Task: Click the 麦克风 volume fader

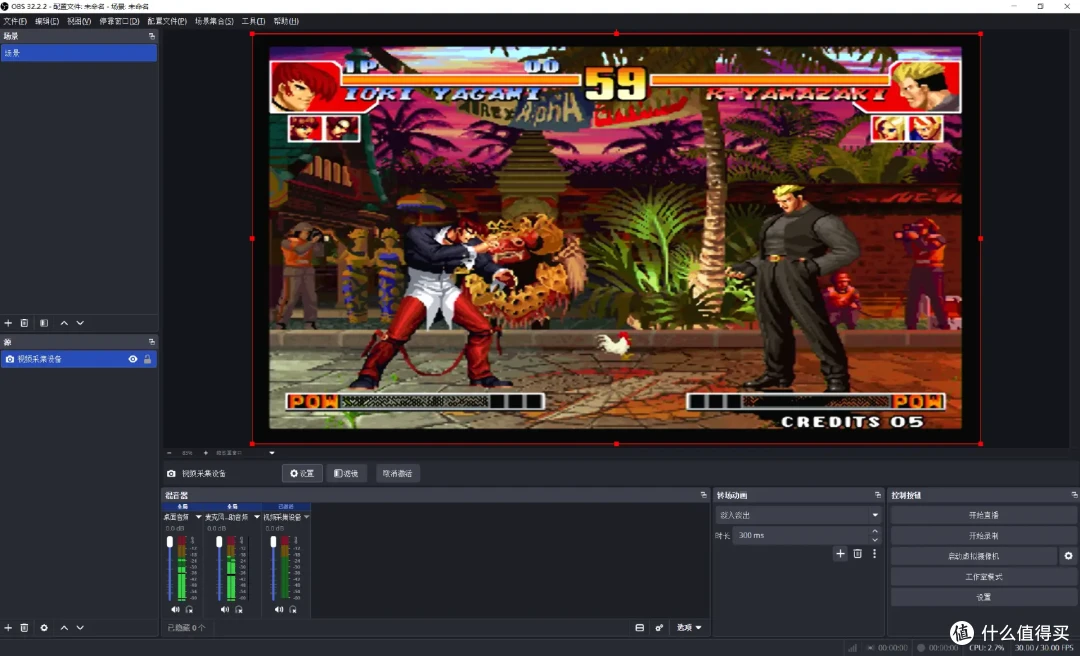Action: [x=219, y=542]
